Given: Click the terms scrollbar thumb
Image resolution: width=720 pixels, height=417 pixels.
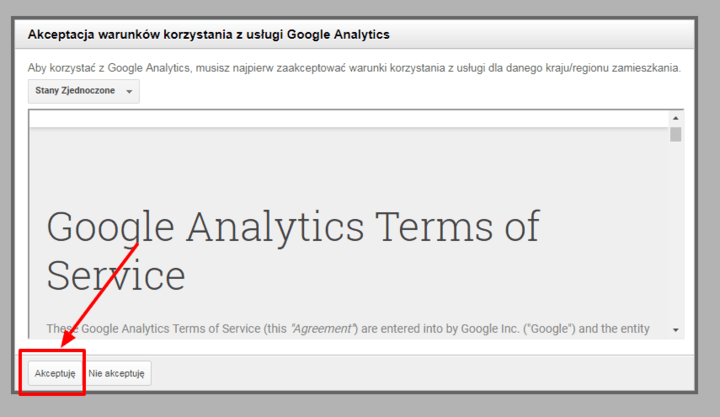Looking at the screenshot, I should pyautogui.click(x=676, y=134).
